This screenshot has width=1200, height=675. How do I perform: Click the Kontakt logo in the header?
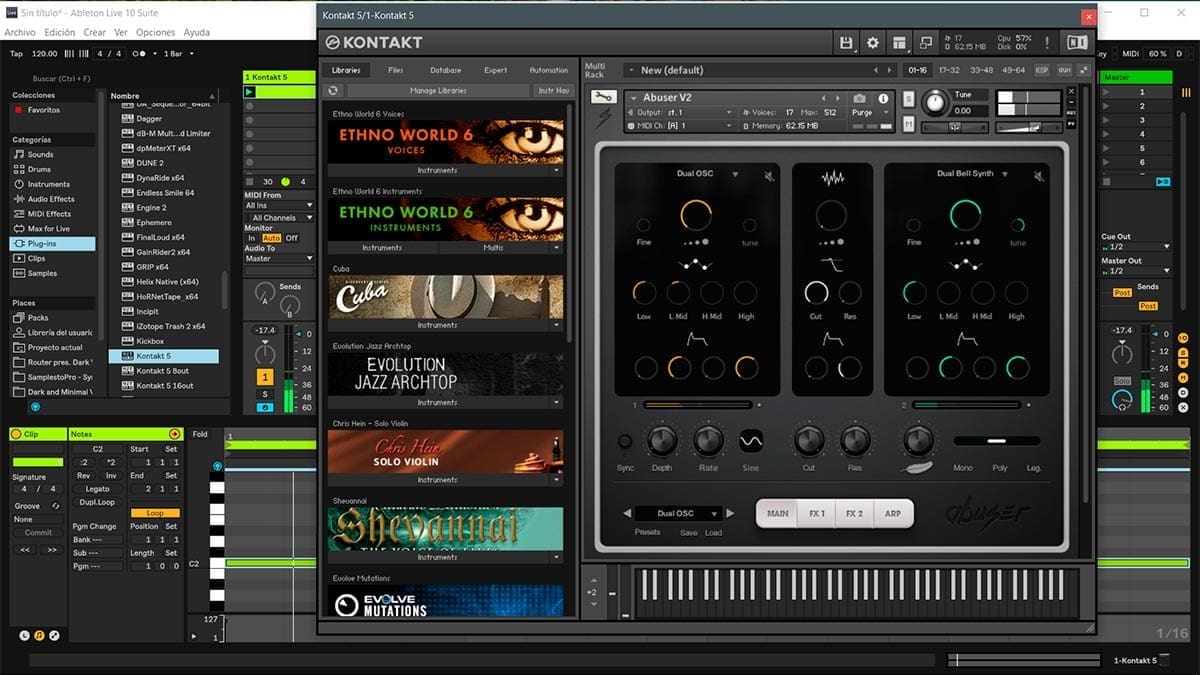(374, 43)
